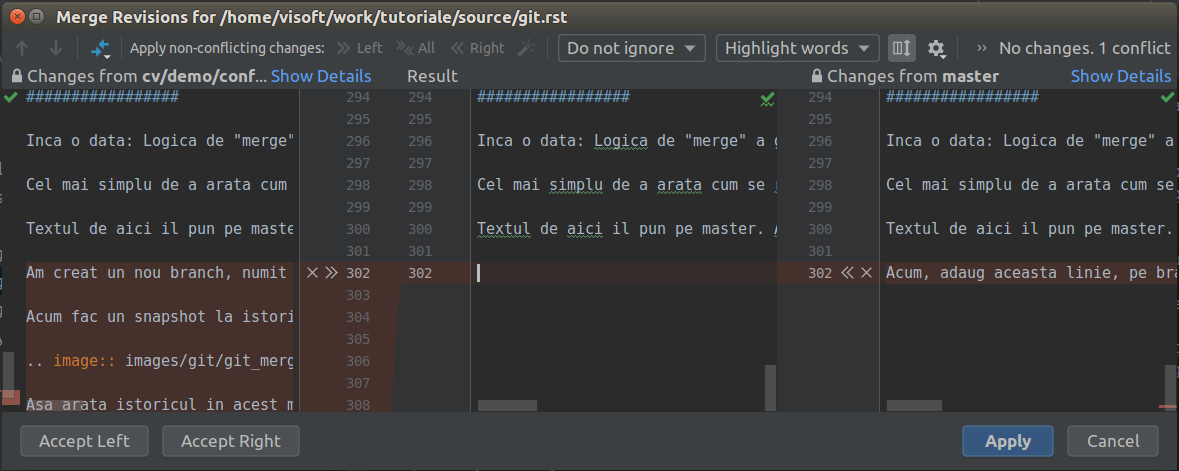Go to next difference arrow
The image size is (1179, 471).
click(56, 48)
